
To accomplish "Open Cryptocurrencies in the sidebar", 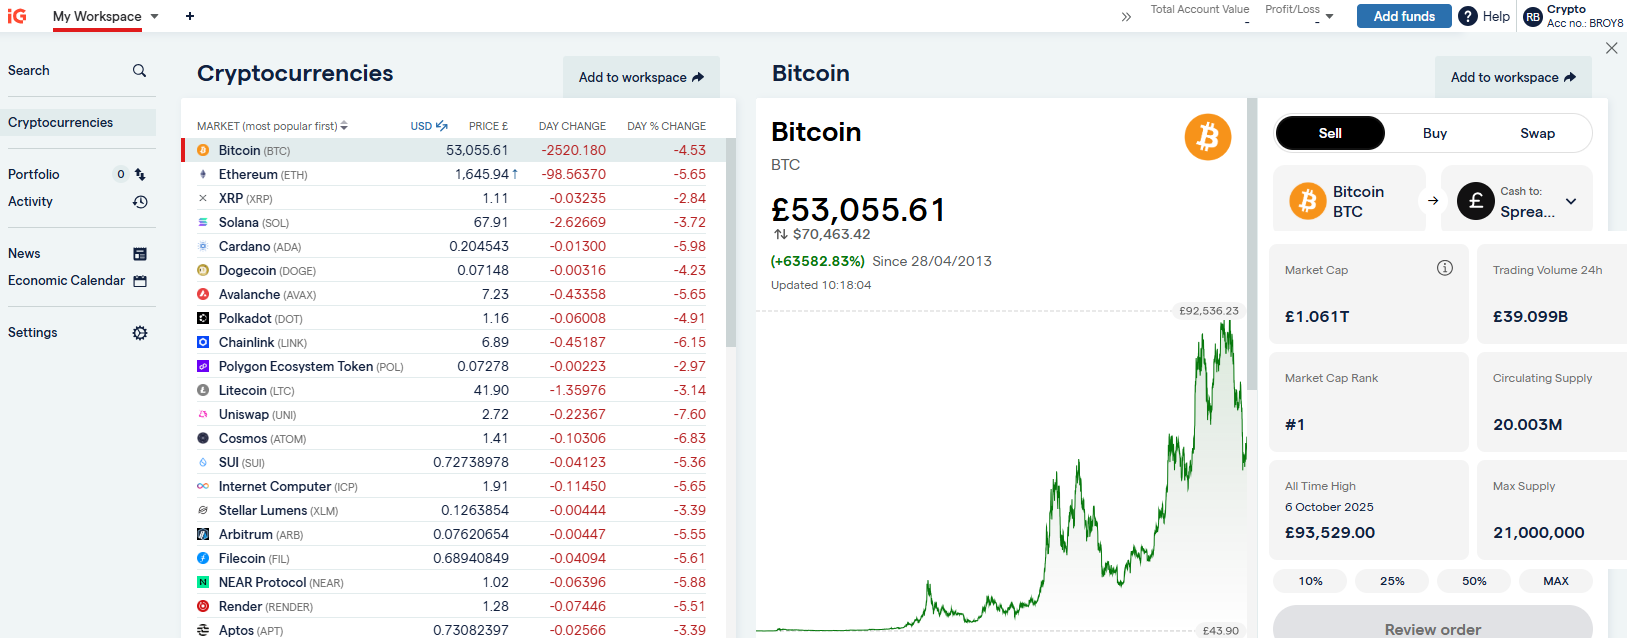I will (x=78, y=122).
